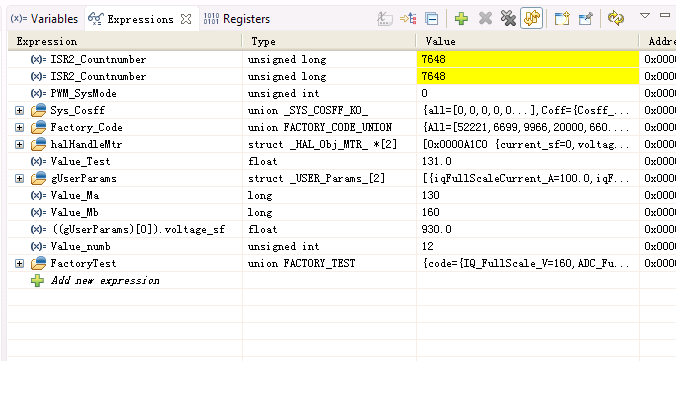Expand the gUserParams struct node
Image resolution: width=676 pixels, height=400 pixels.
[x=19, y=178]
